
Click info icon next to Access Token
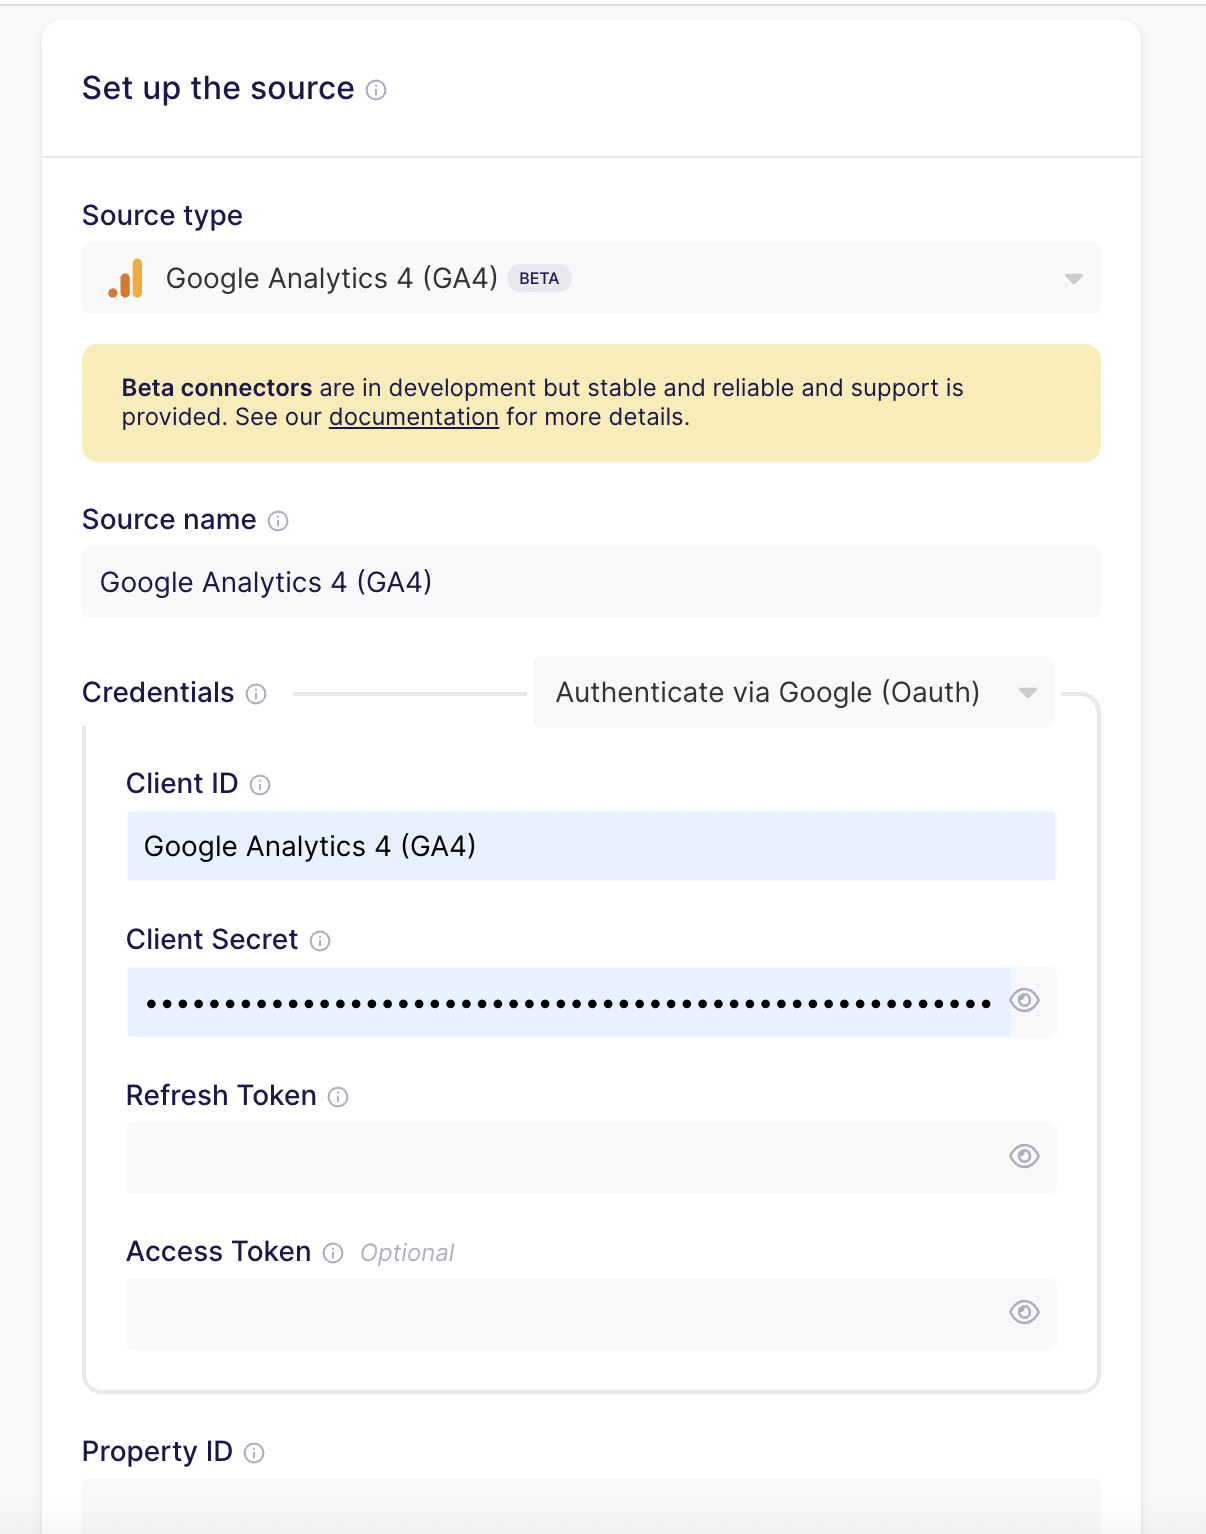tap(333, 1253)
